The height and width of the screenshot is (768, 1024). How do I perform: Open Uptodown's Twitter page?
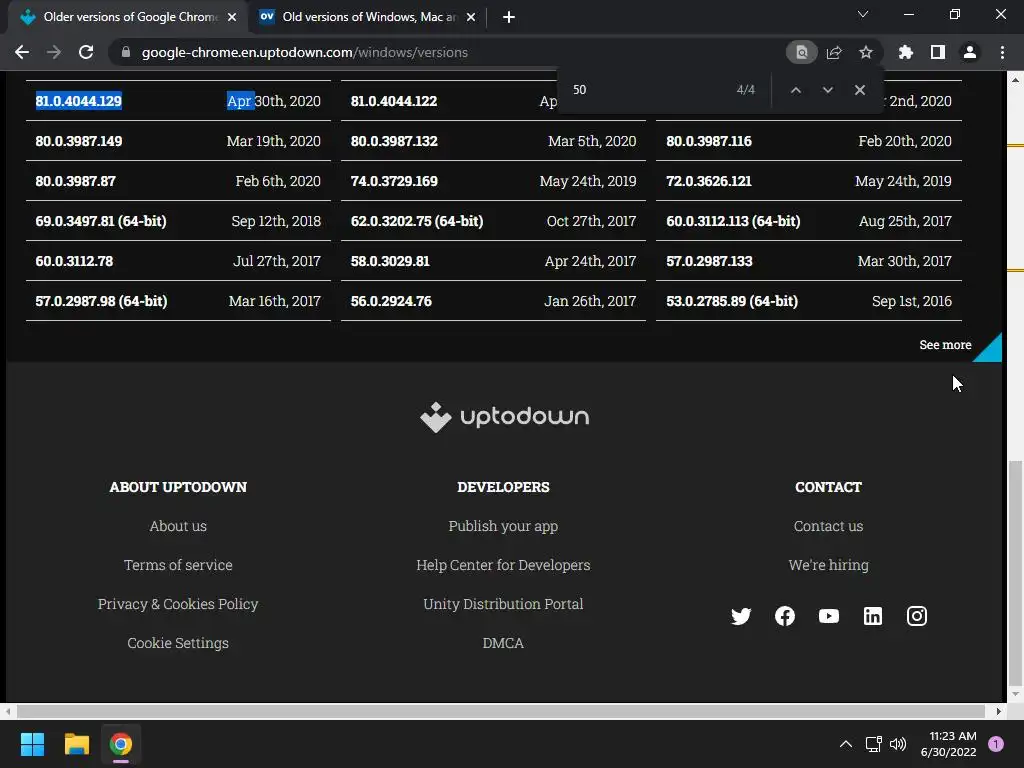point(741,616)
